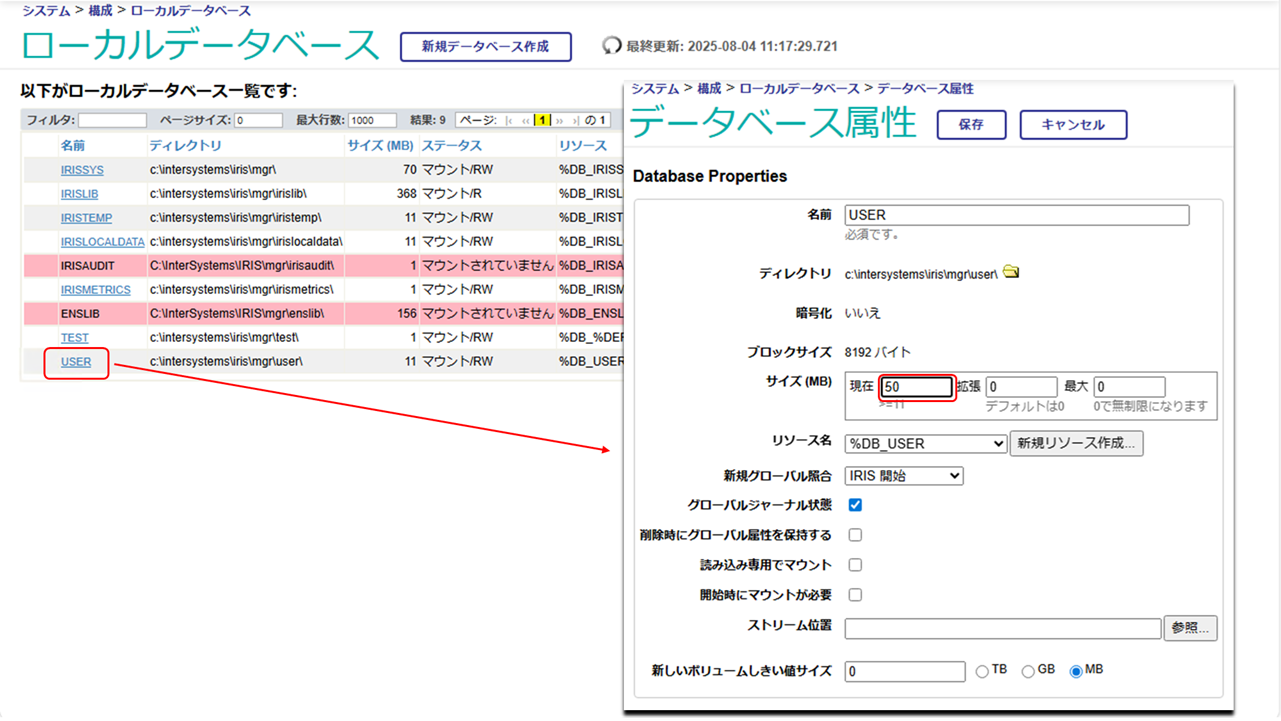Image resolution: width=1281 pixels, height=721 pixels.
Task: Click the previous page arrow in pager
Action: click(x=526, y=120)
